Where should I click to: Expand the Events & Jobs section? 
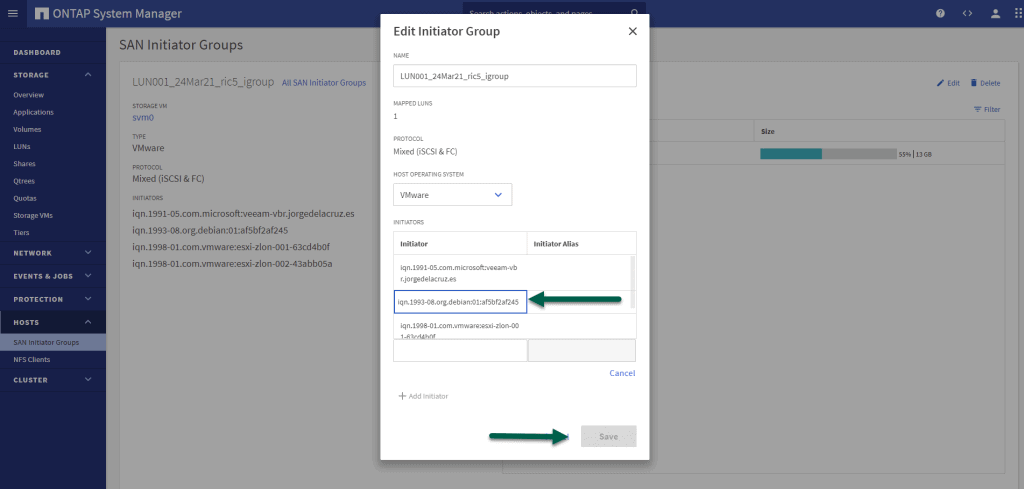(x=88, y=276)
